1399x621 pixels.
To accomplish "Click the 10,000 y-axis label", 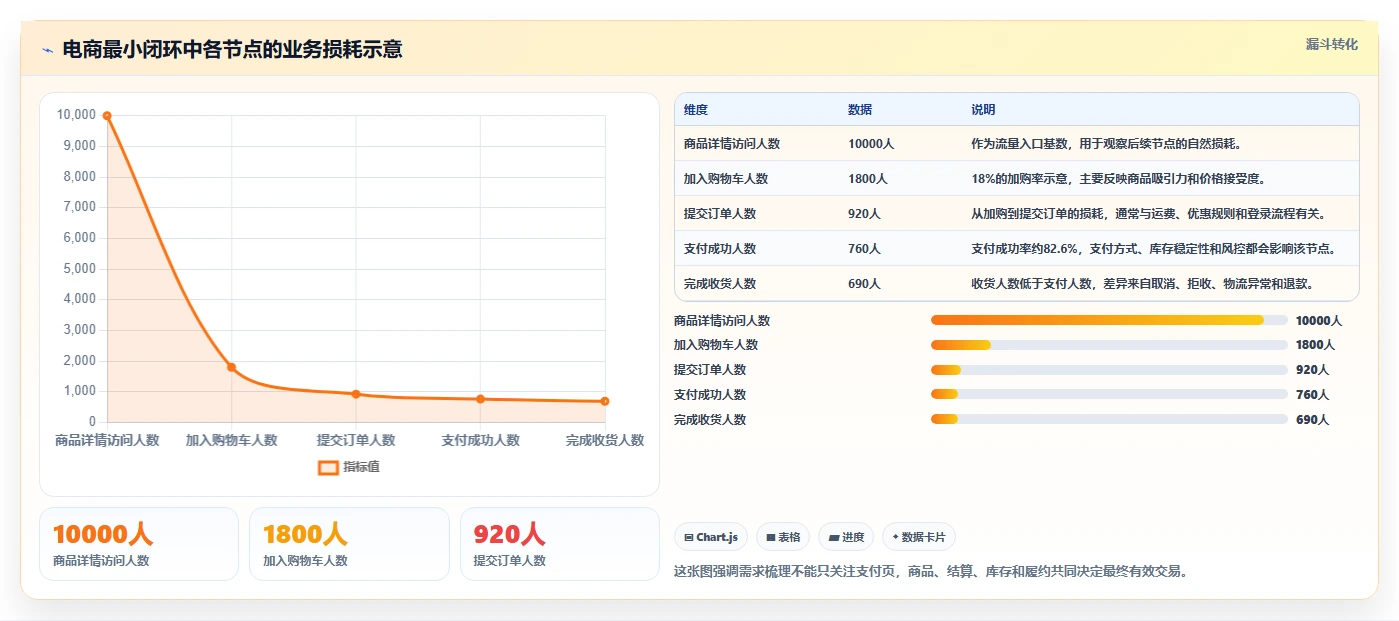I will click(x=77, y=115).
